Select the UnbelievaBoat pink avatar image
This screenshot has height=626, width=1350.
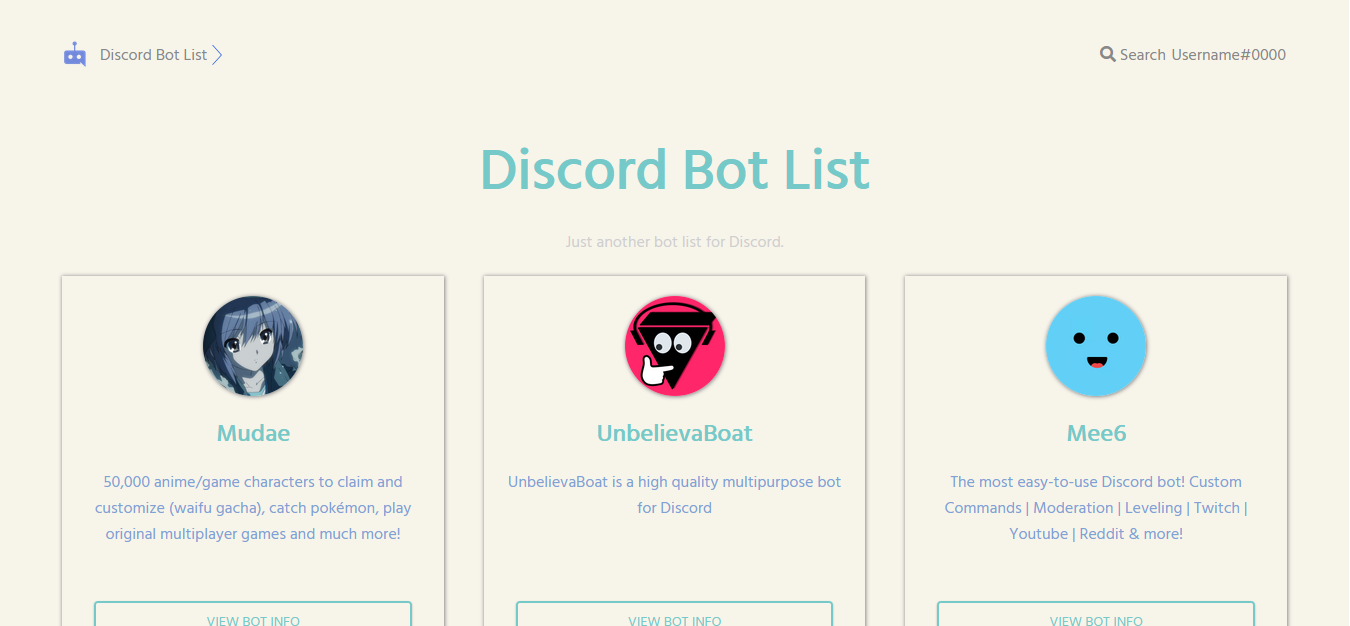tap(675, 346)
